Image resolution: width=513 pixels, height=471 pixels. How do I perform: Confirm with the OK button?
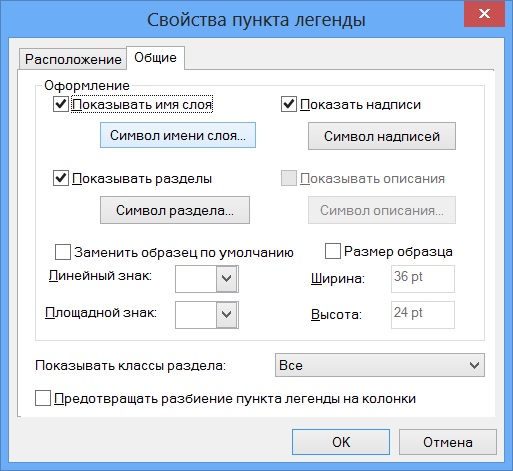[341, 442]
